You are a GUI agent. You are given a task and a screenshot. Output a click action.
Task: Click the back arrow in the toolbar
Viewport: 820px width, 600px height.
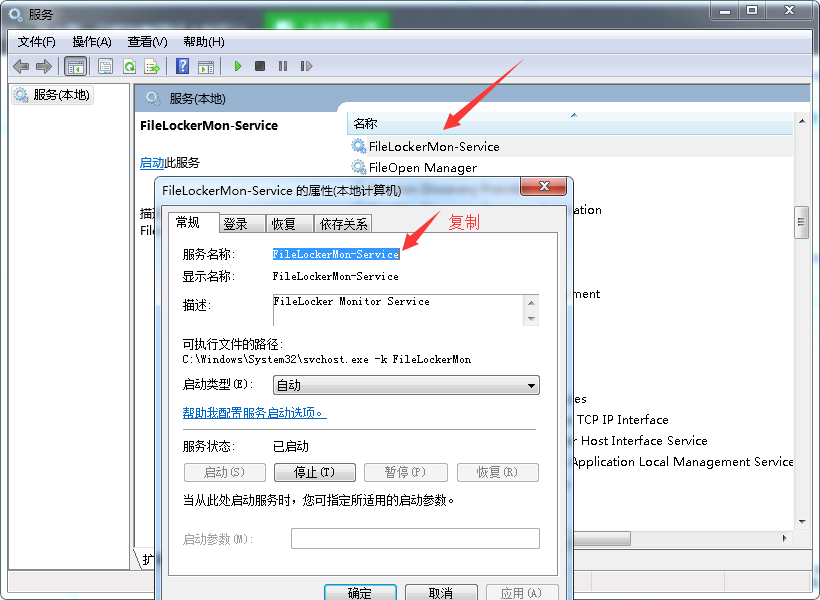pyautogui.click(x=20, y=66)
